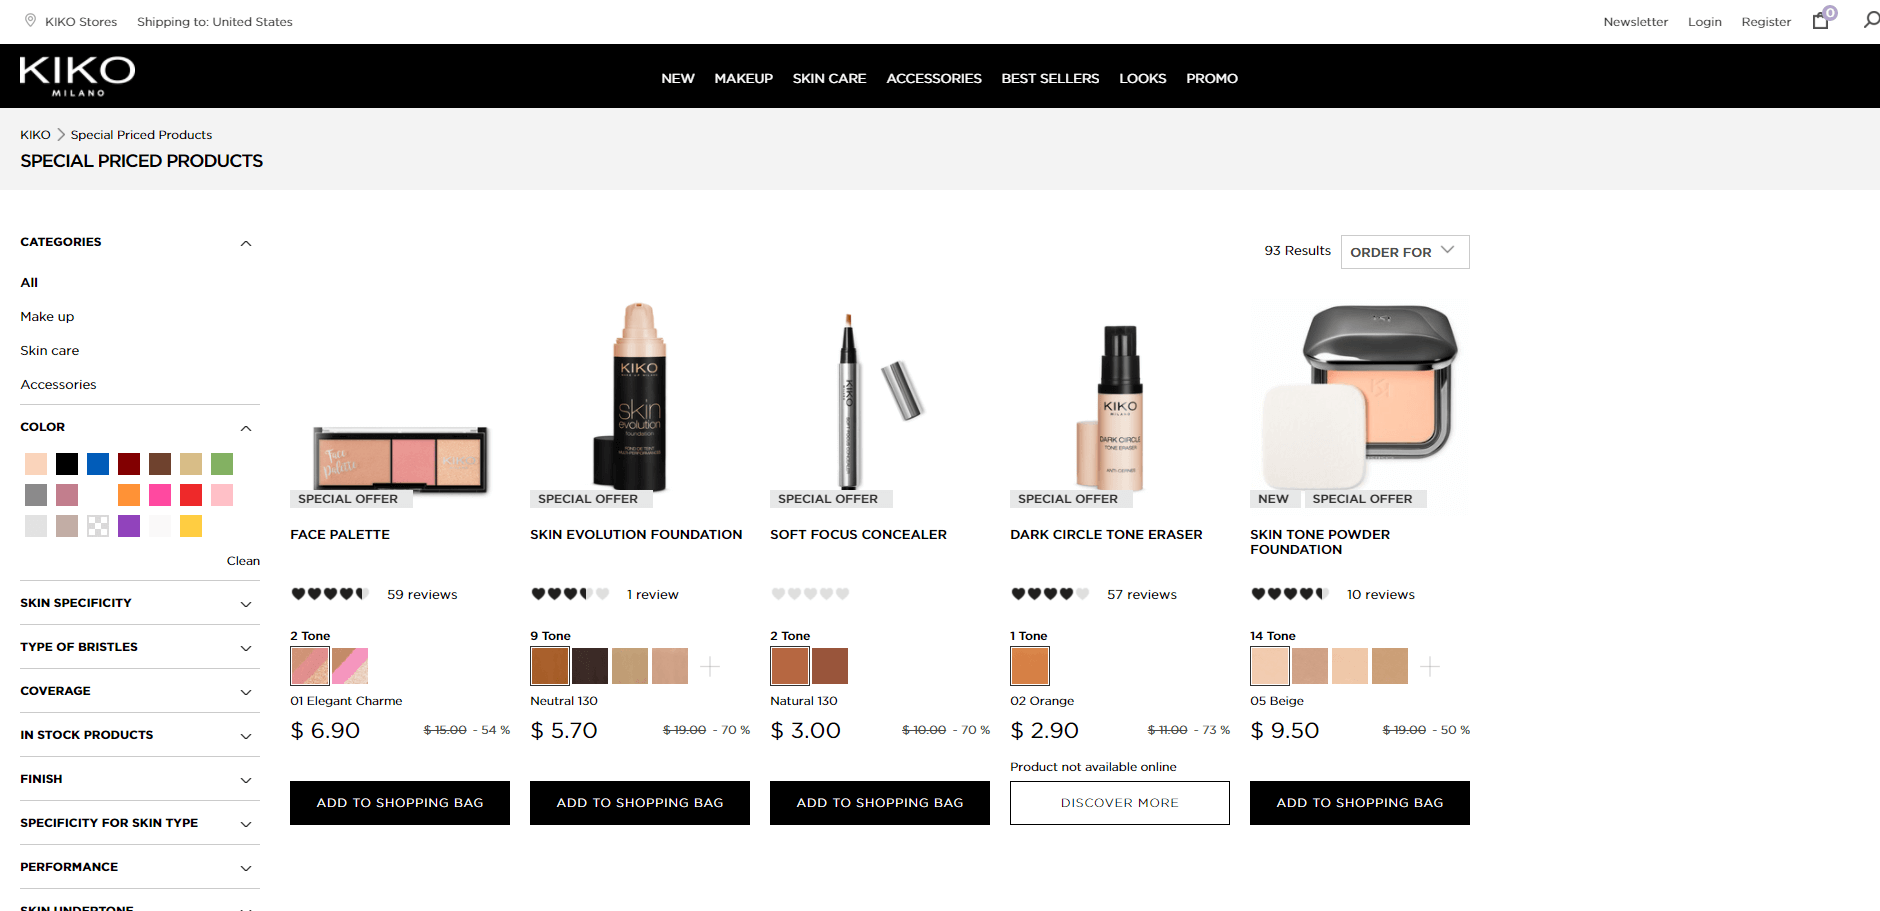Change the Shipping to United States setting

click(x=215, y=22)
